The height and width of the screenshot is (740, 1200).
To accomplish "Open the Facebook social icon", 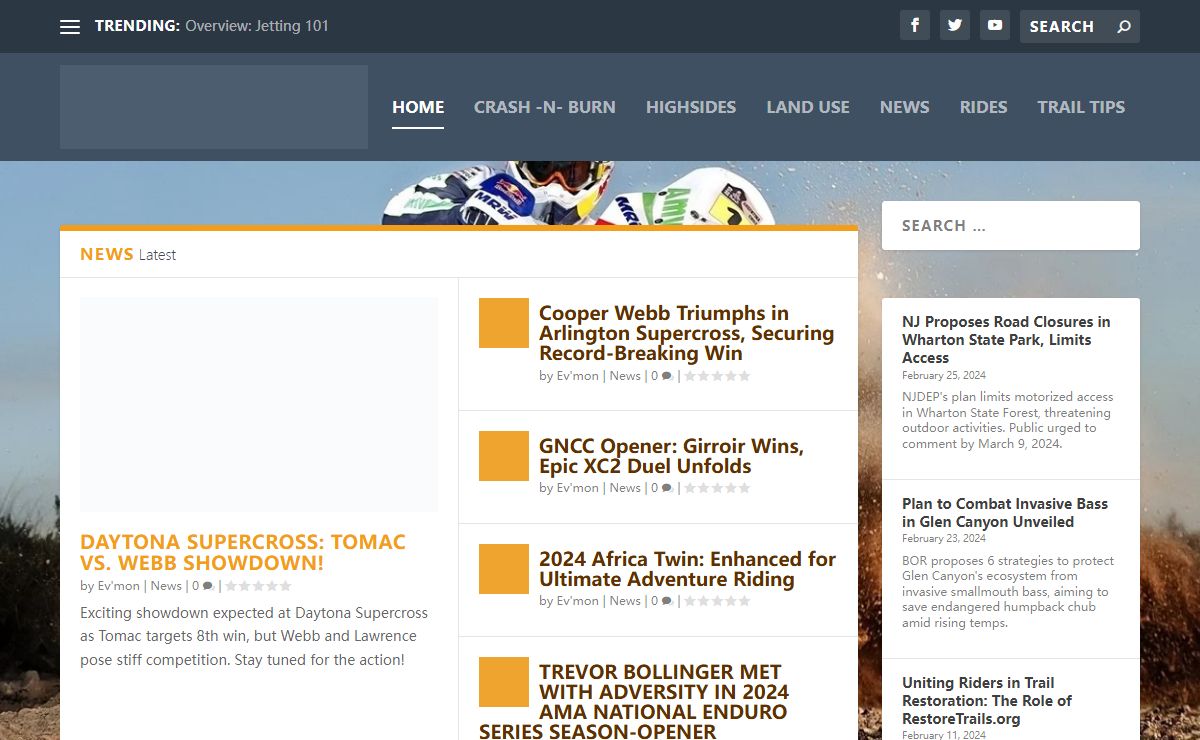I will click(x=915, y=25).
